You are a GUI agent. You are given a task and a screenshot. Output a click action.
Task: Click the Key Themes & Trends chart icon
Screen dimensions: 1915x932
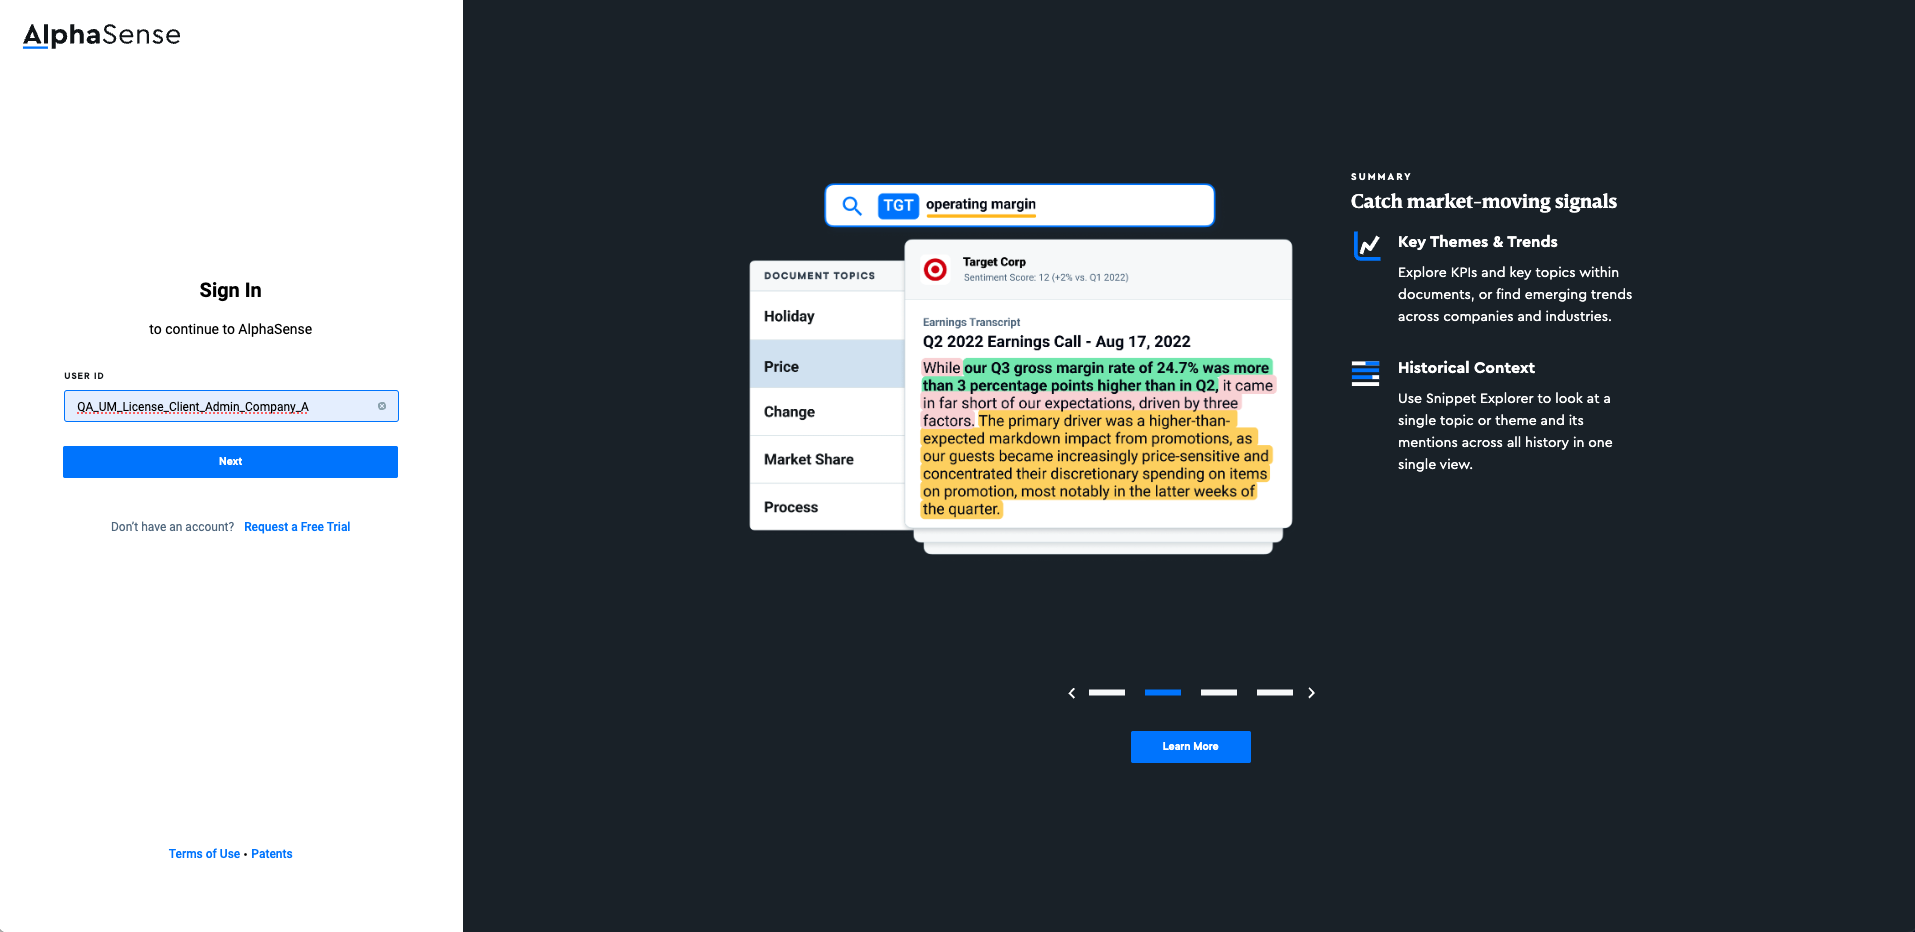pos(1367,246)
